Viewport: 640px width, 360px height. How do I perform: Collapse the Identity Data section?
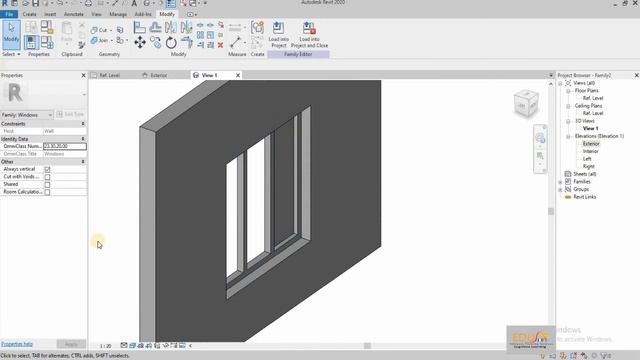(83, 139)
